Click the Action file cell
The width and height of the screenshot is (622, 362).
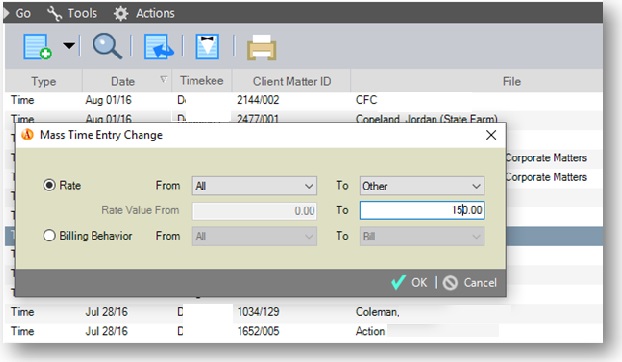pyautogui.click(x=371, y=331)
